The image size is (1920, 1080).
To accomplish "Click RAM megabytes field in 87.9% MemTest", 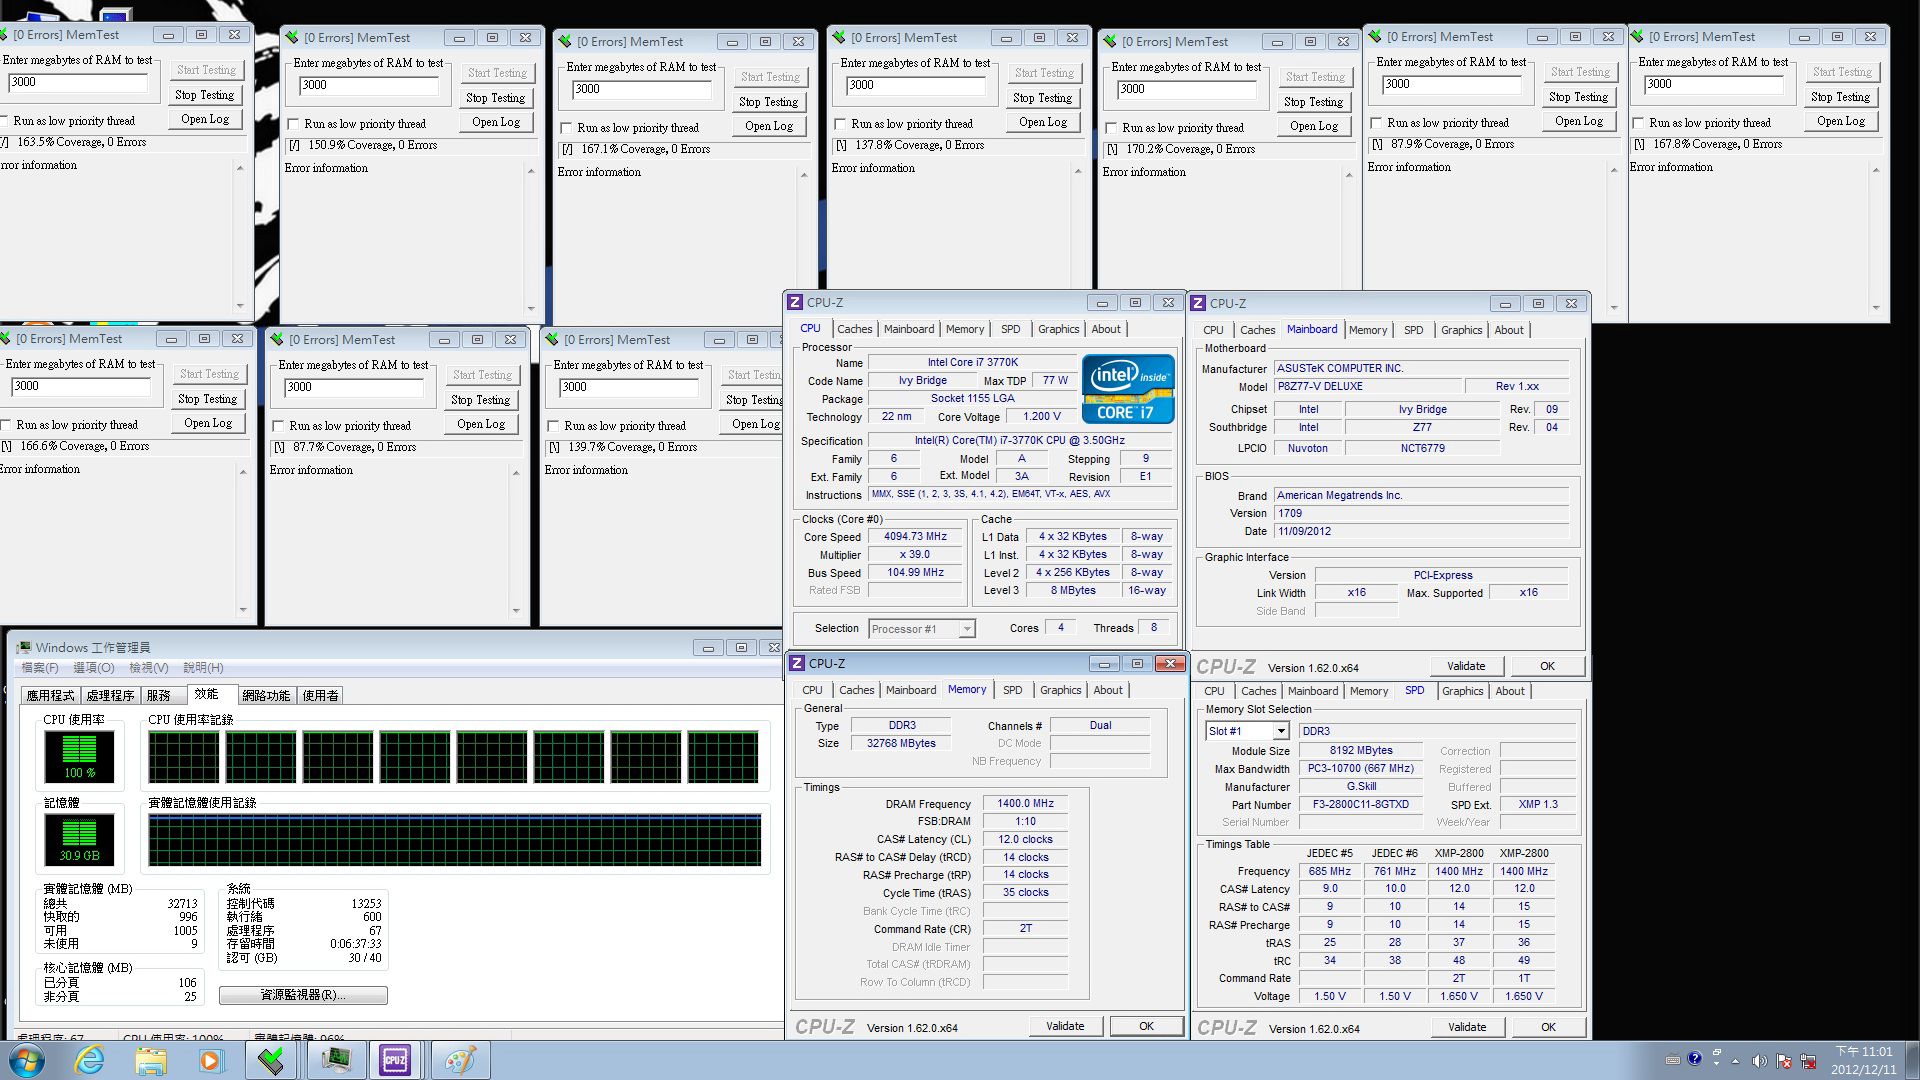I will point(1451,84).
